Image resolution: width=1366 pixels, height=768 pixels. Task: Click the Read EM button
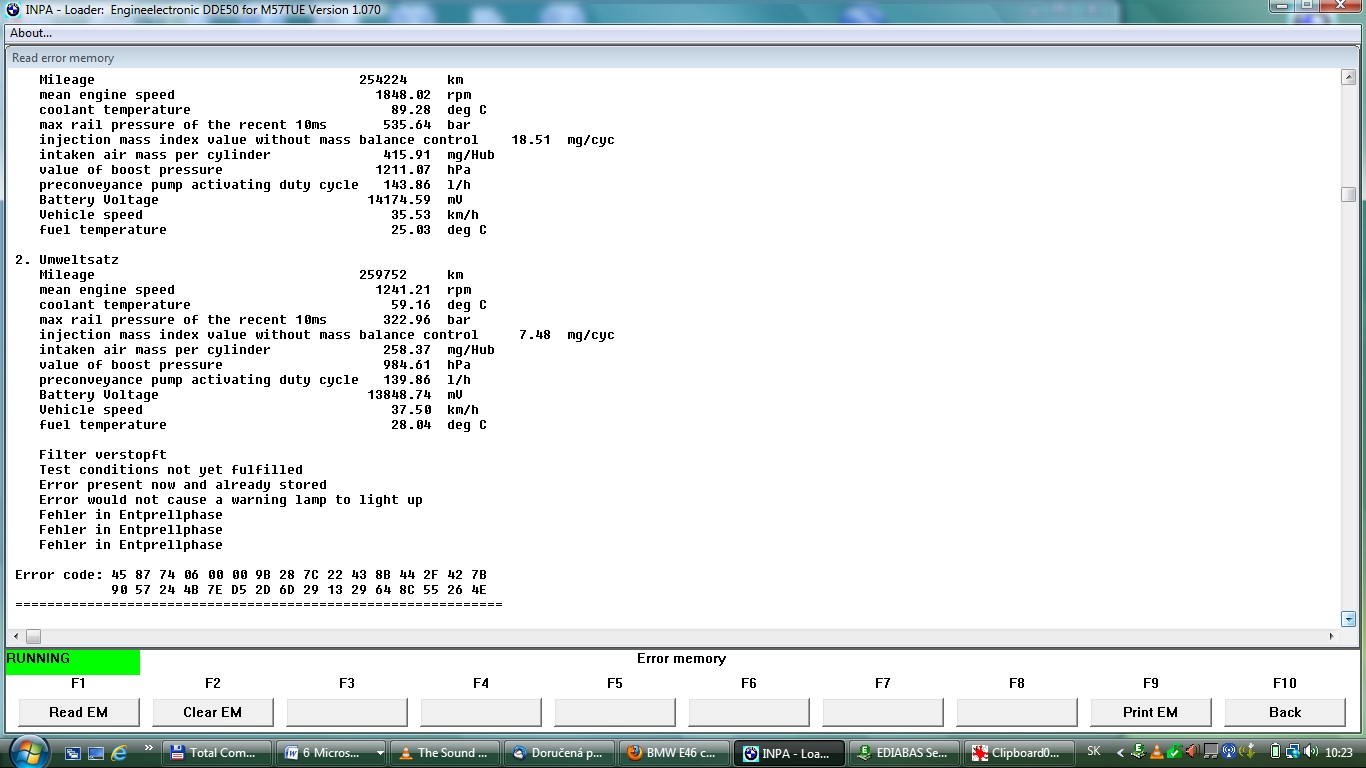[x=78, y=712]
